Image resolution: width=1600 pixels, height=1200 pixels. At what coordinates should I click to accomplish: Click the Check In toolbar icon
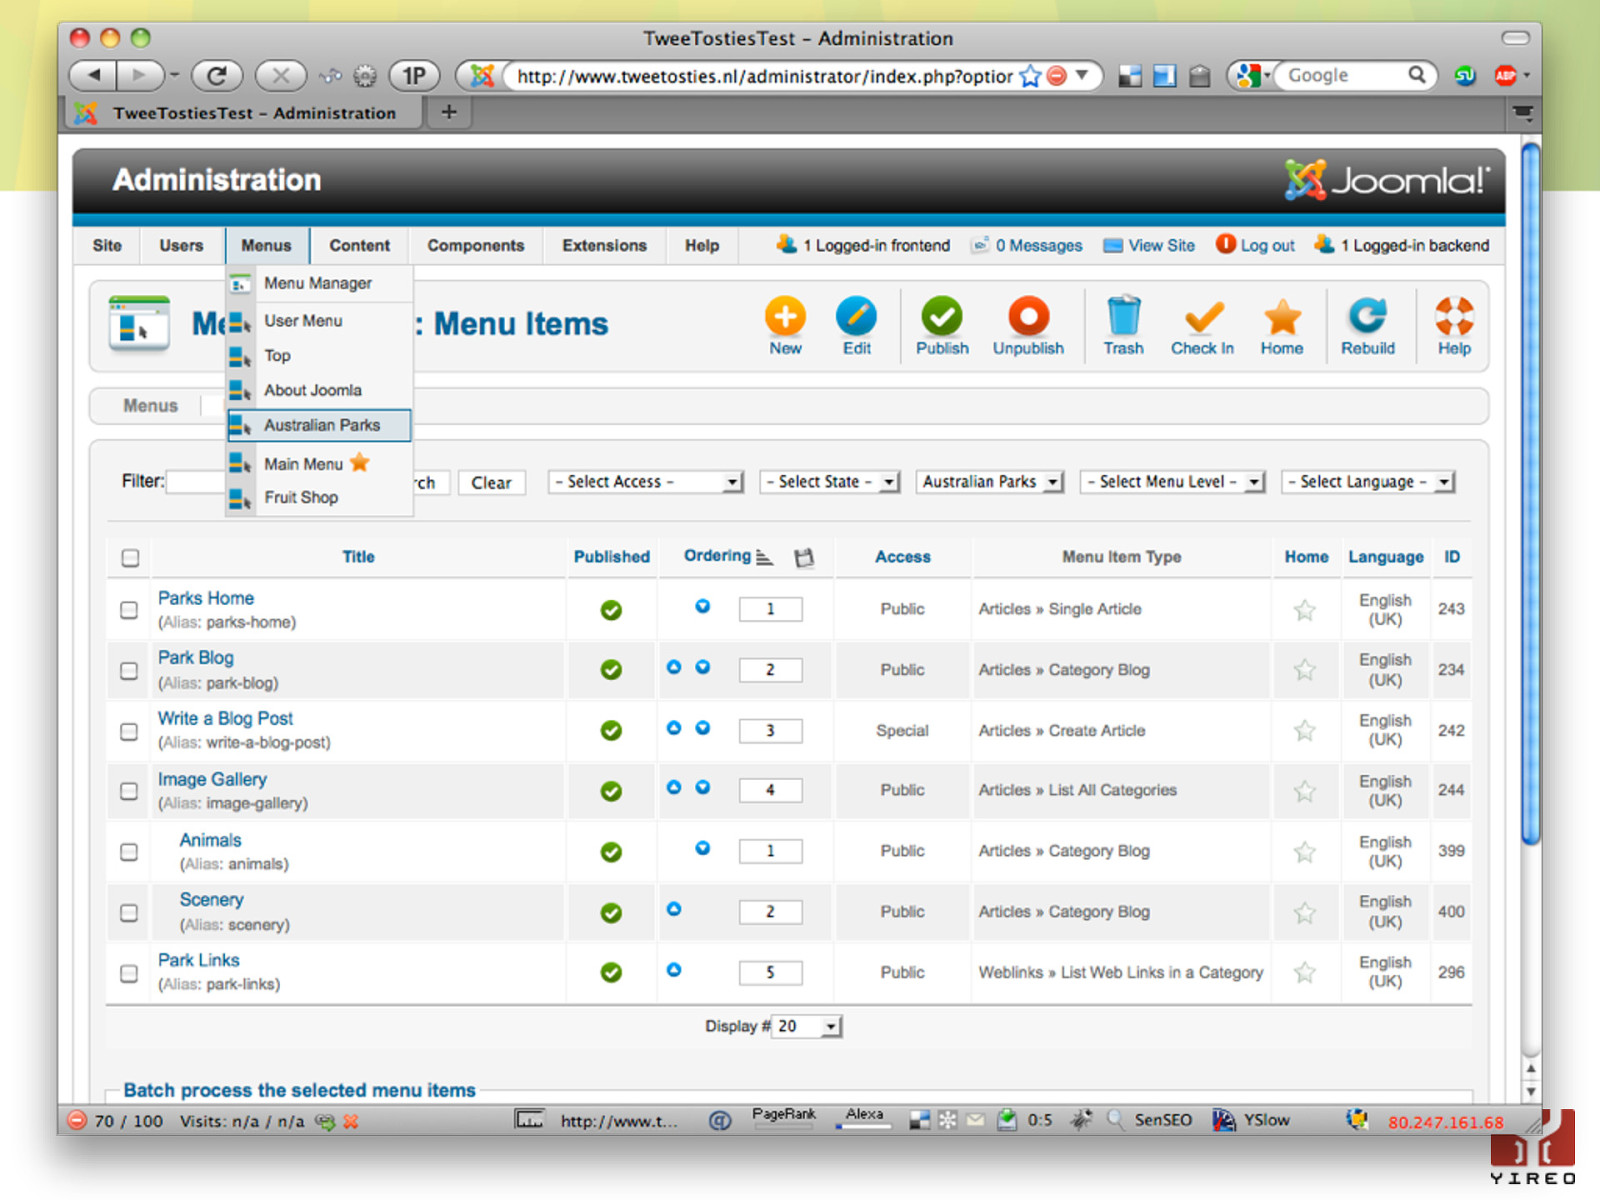[1203, 317]
